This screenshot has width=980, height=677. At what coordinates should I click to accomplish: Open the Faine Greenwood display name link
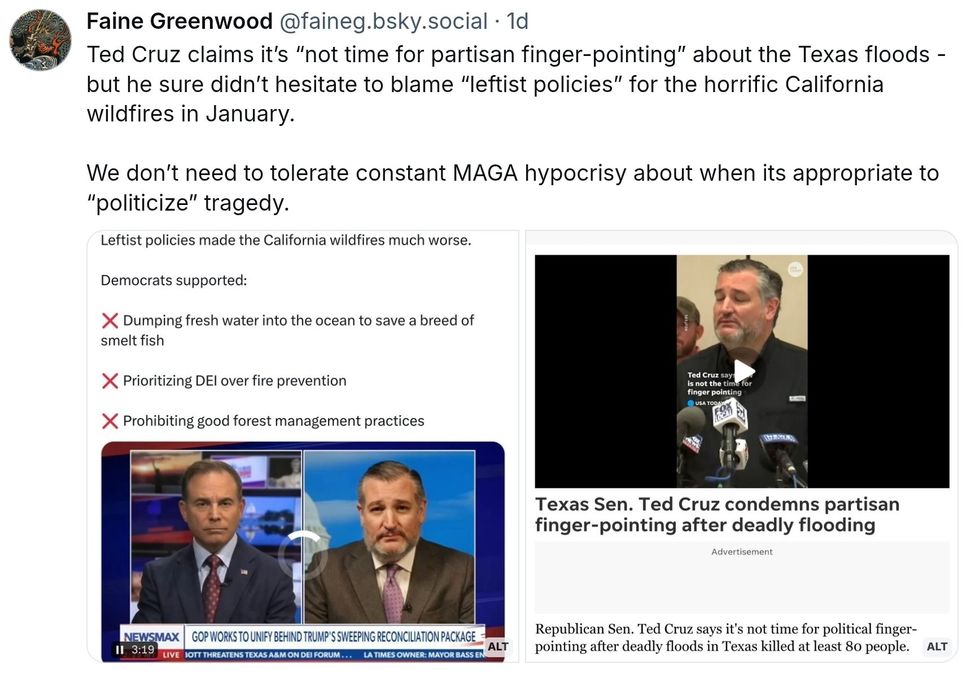click(179, 21)
